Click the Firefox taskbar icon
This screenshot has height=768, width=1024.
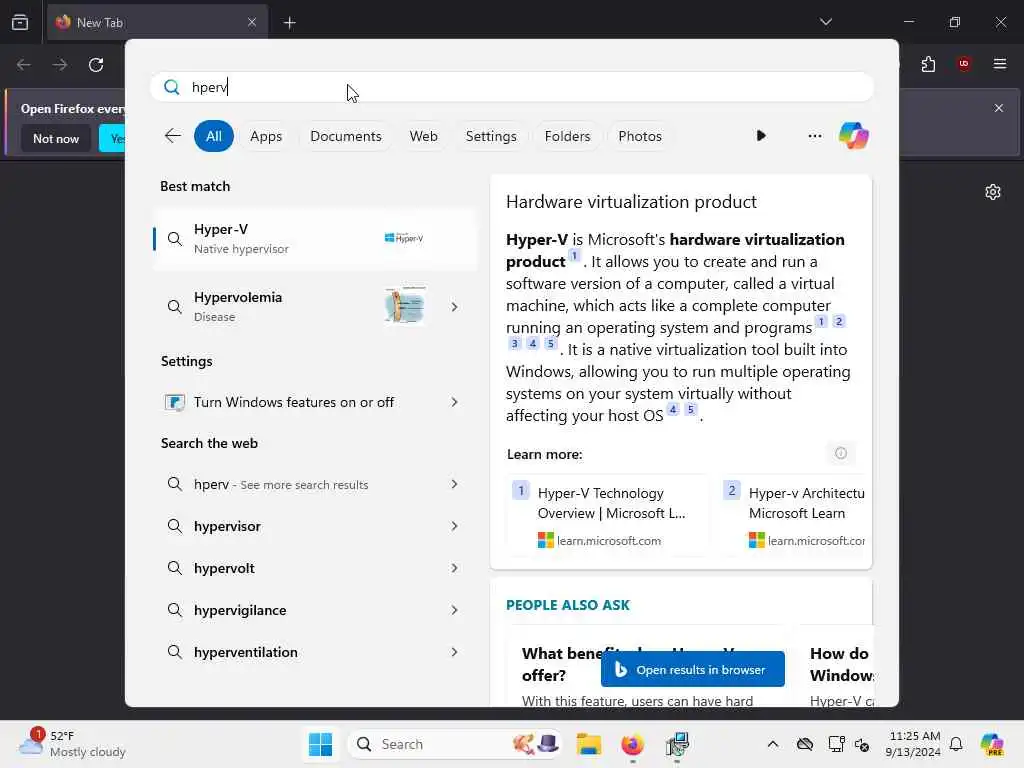coord(632,744)
